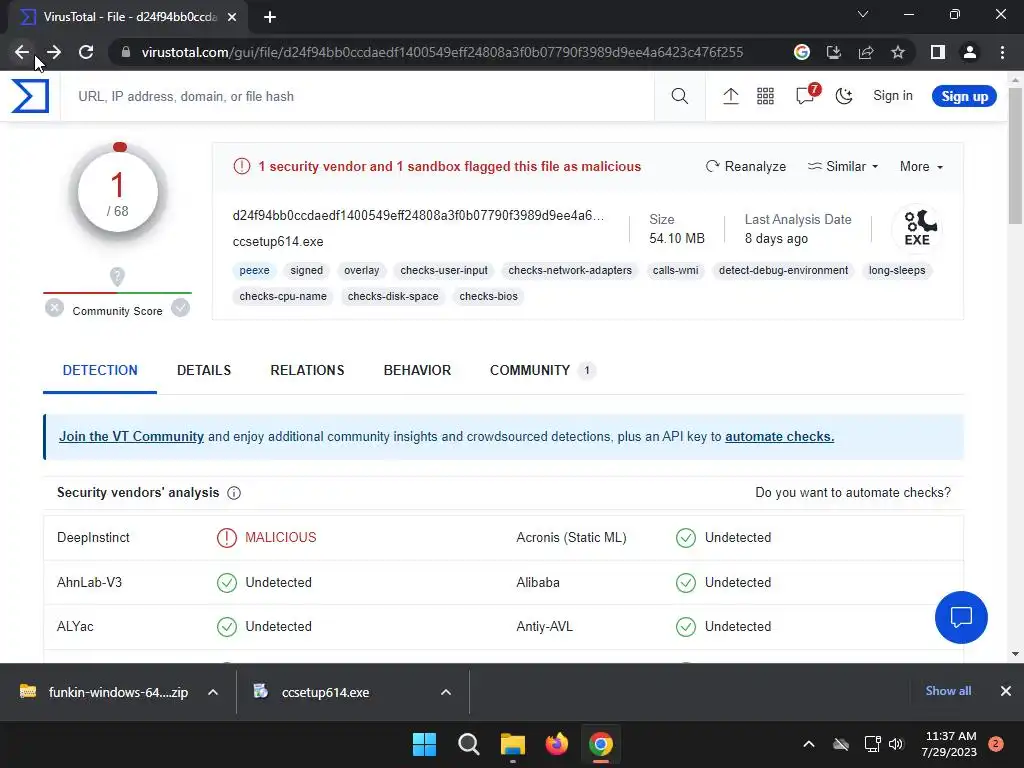Click the search magnifier icon in VirusTotal header
The height and width of the screenshot is (768, 1024).
[x=679, y=96]
